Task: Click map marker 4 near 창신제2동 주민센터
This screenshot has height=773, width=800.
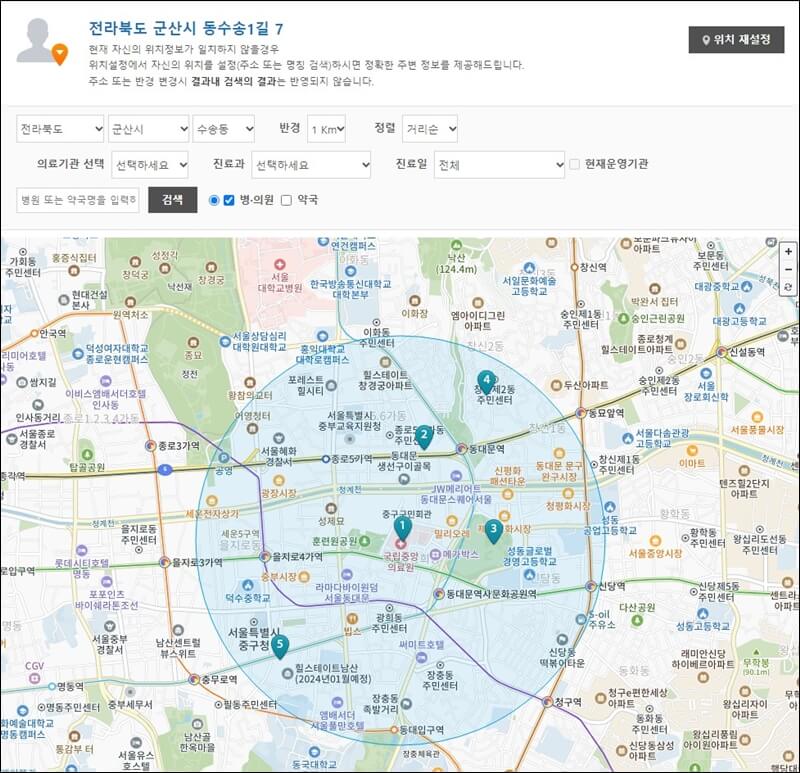Action: (485, 379)
